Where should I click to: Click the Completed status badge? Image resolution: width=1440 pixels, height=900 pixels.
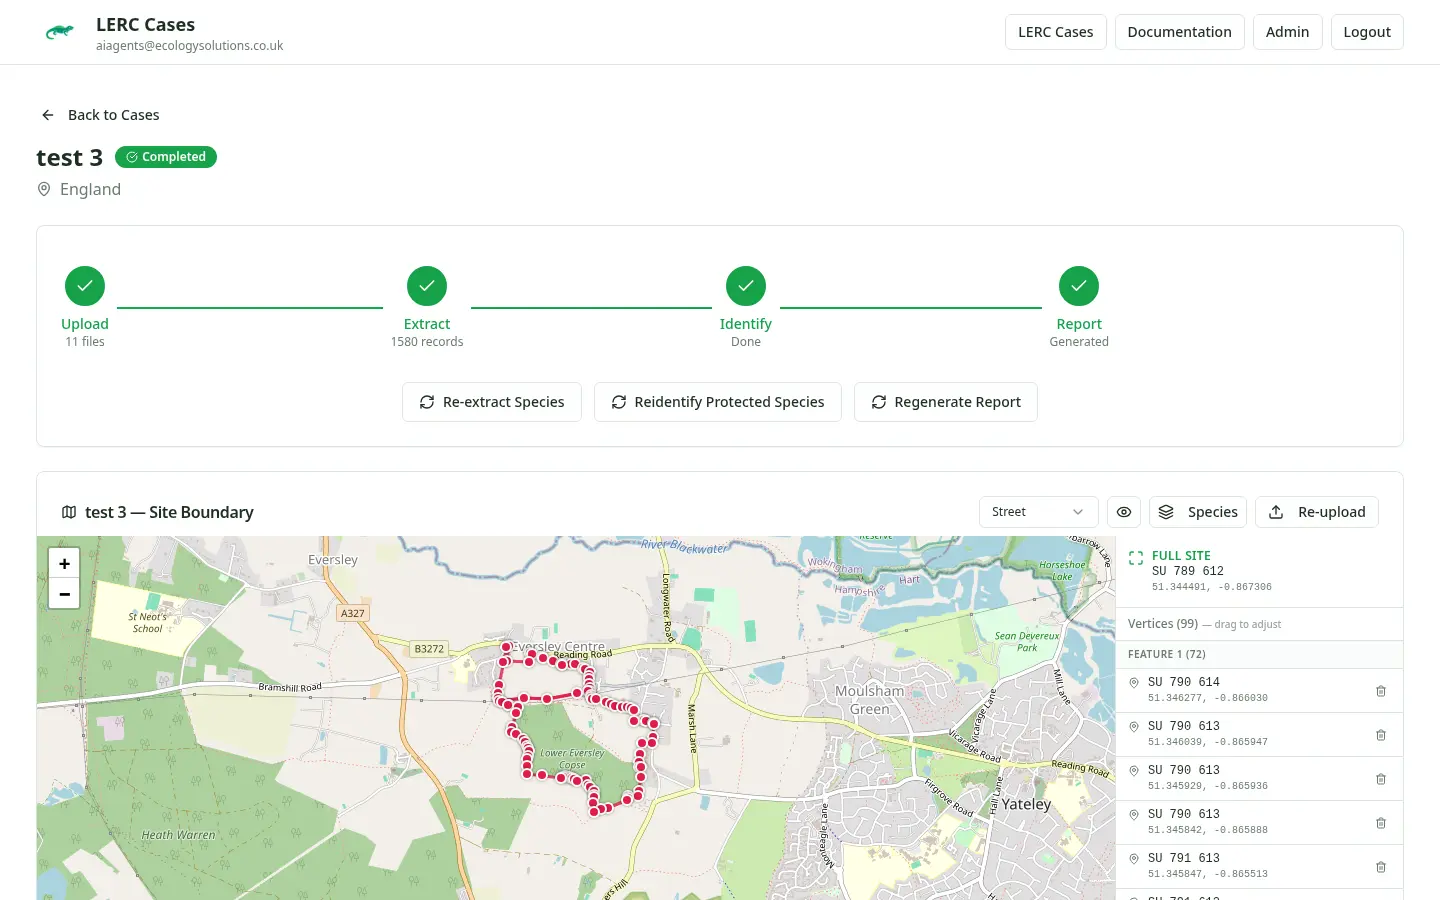(x=166, y=157)
